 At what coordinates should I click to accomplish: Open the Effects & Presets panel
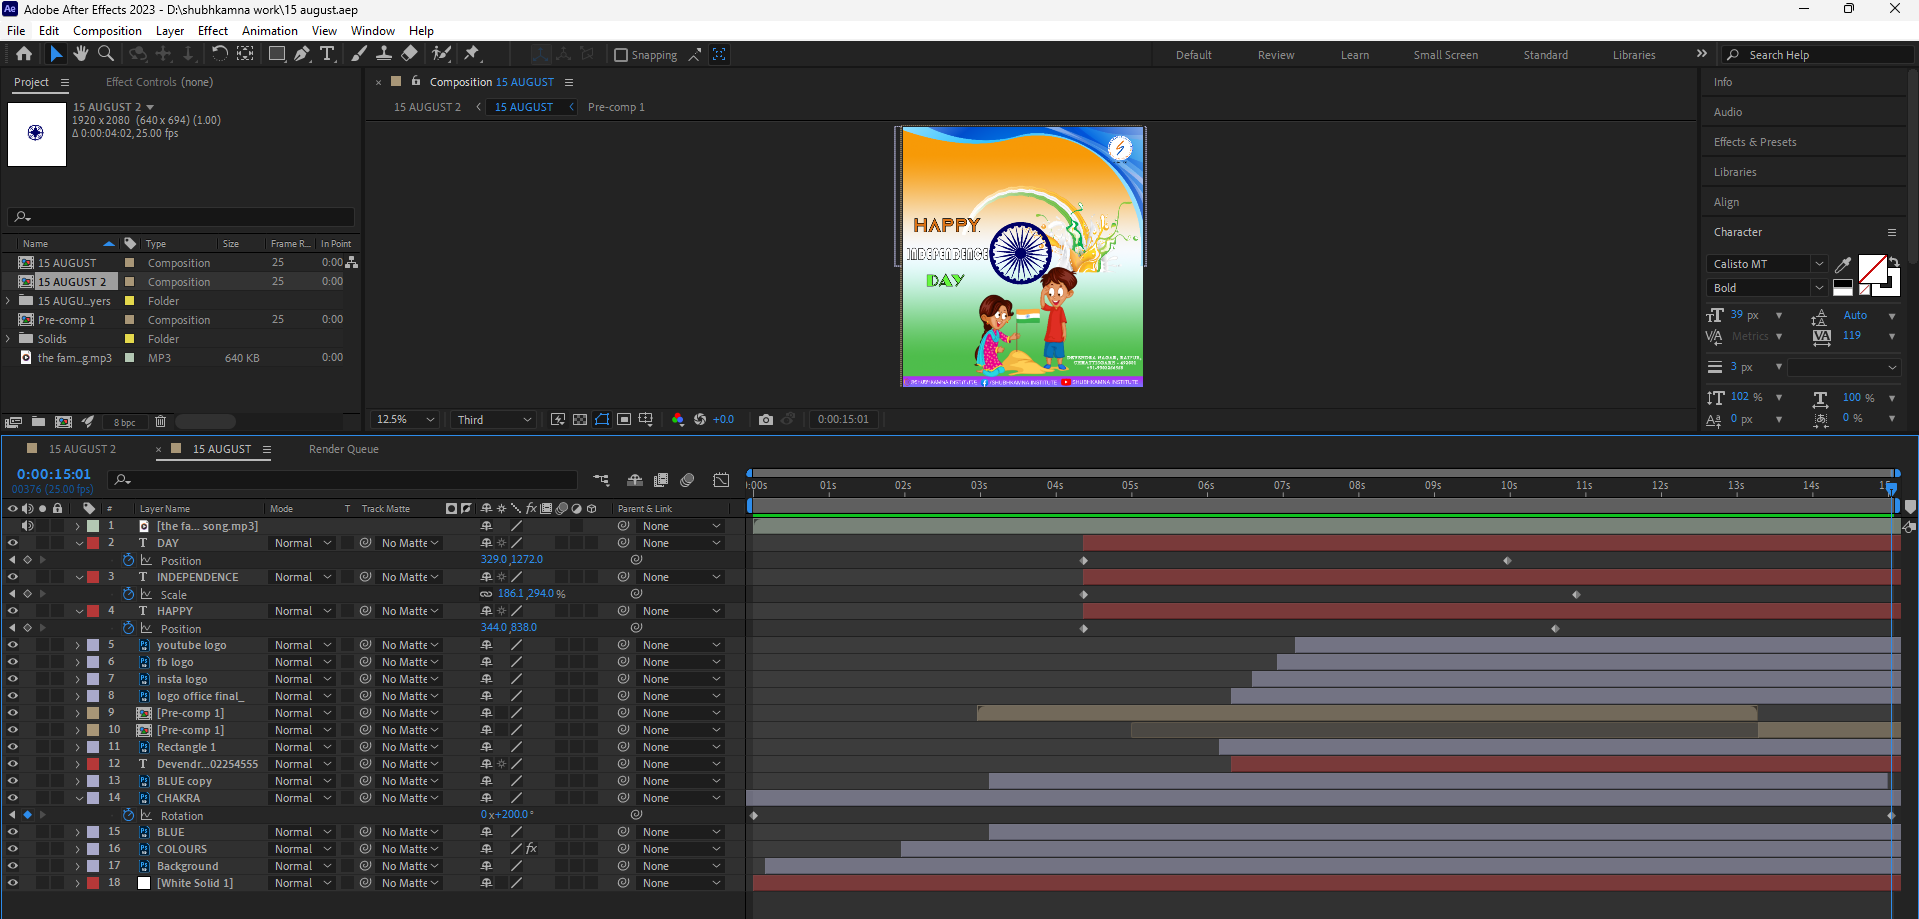(1755, 142)
